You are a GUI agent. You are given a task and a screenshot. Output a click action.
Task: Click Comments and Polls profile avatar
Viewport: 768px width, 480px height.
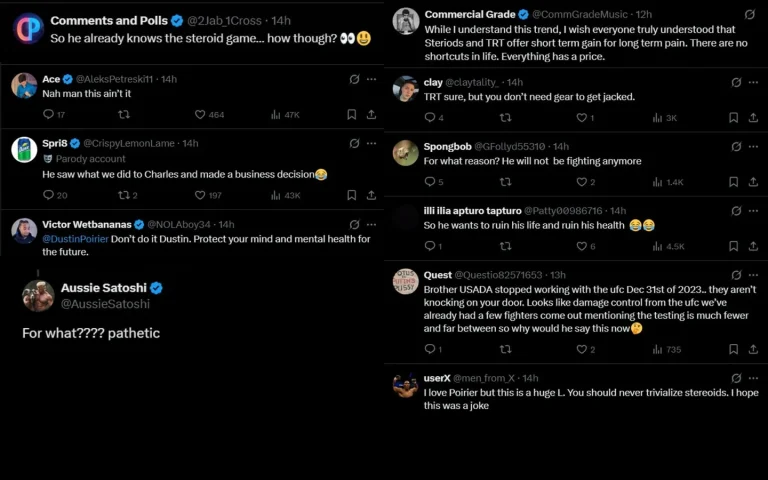coord(28,28)
